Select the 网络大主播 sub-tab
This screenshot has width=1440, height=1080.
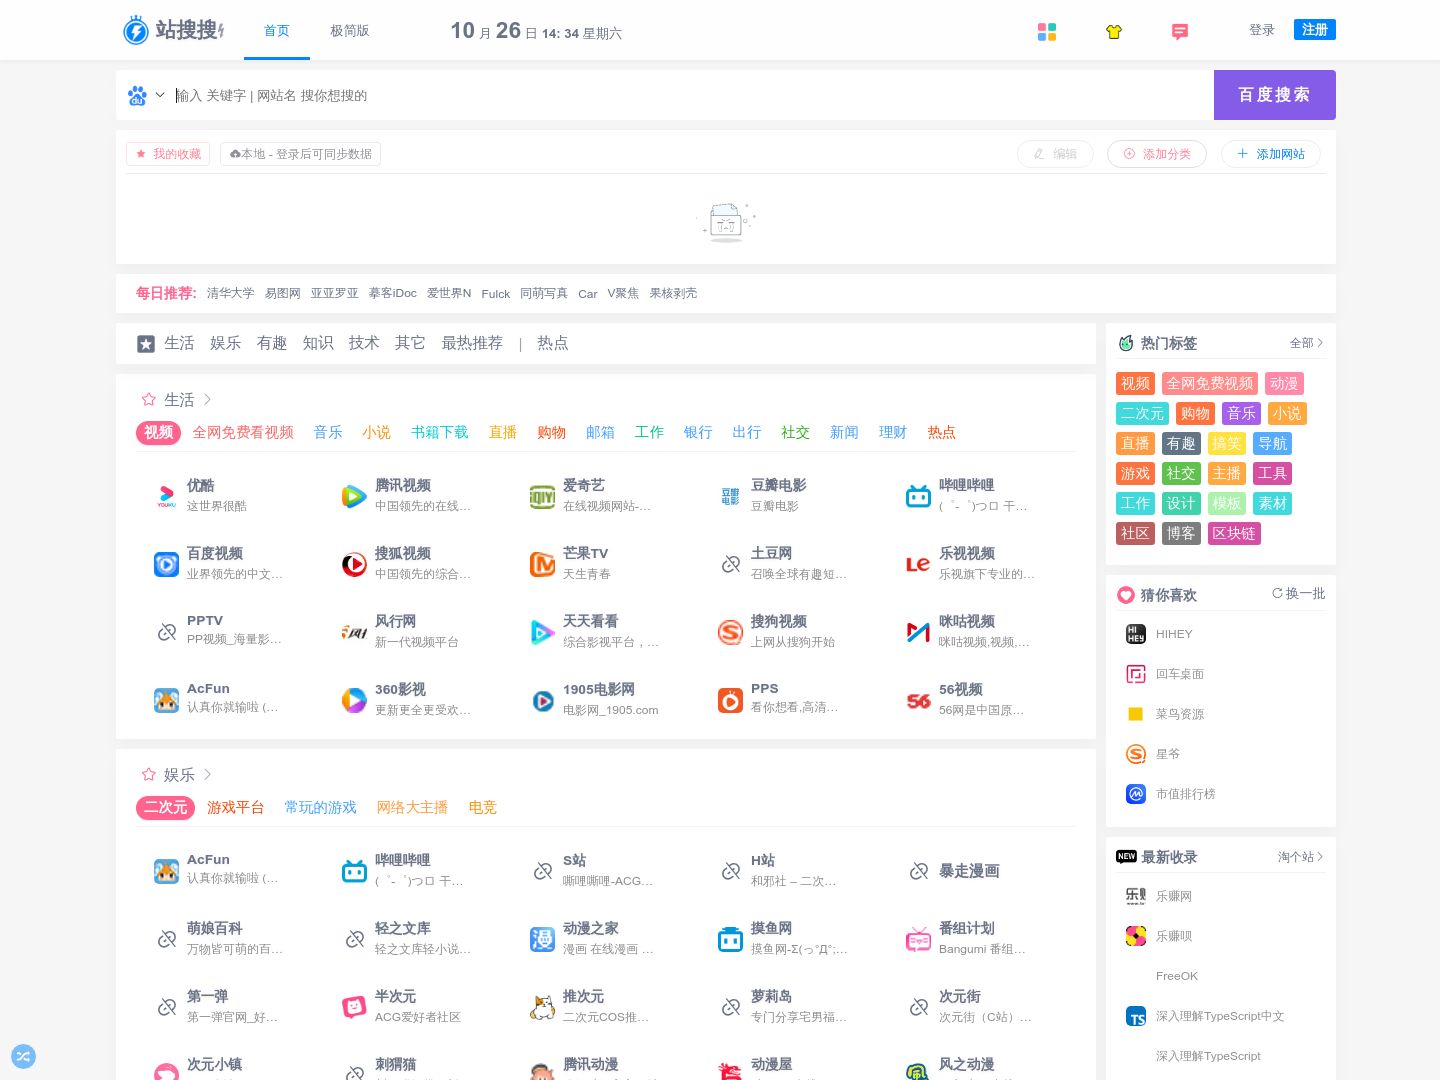click(x=412, y=807)
